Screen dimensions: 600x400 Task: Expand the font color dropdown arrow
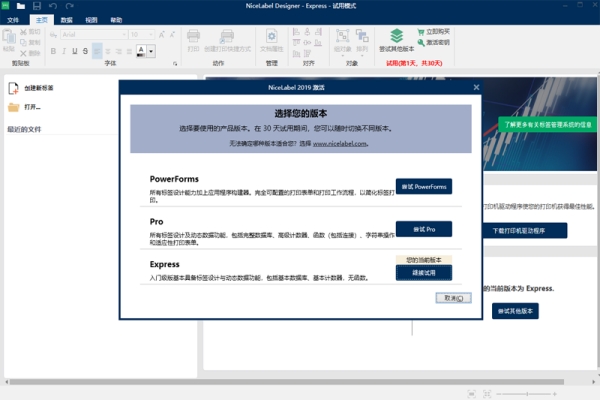point(152,50)
